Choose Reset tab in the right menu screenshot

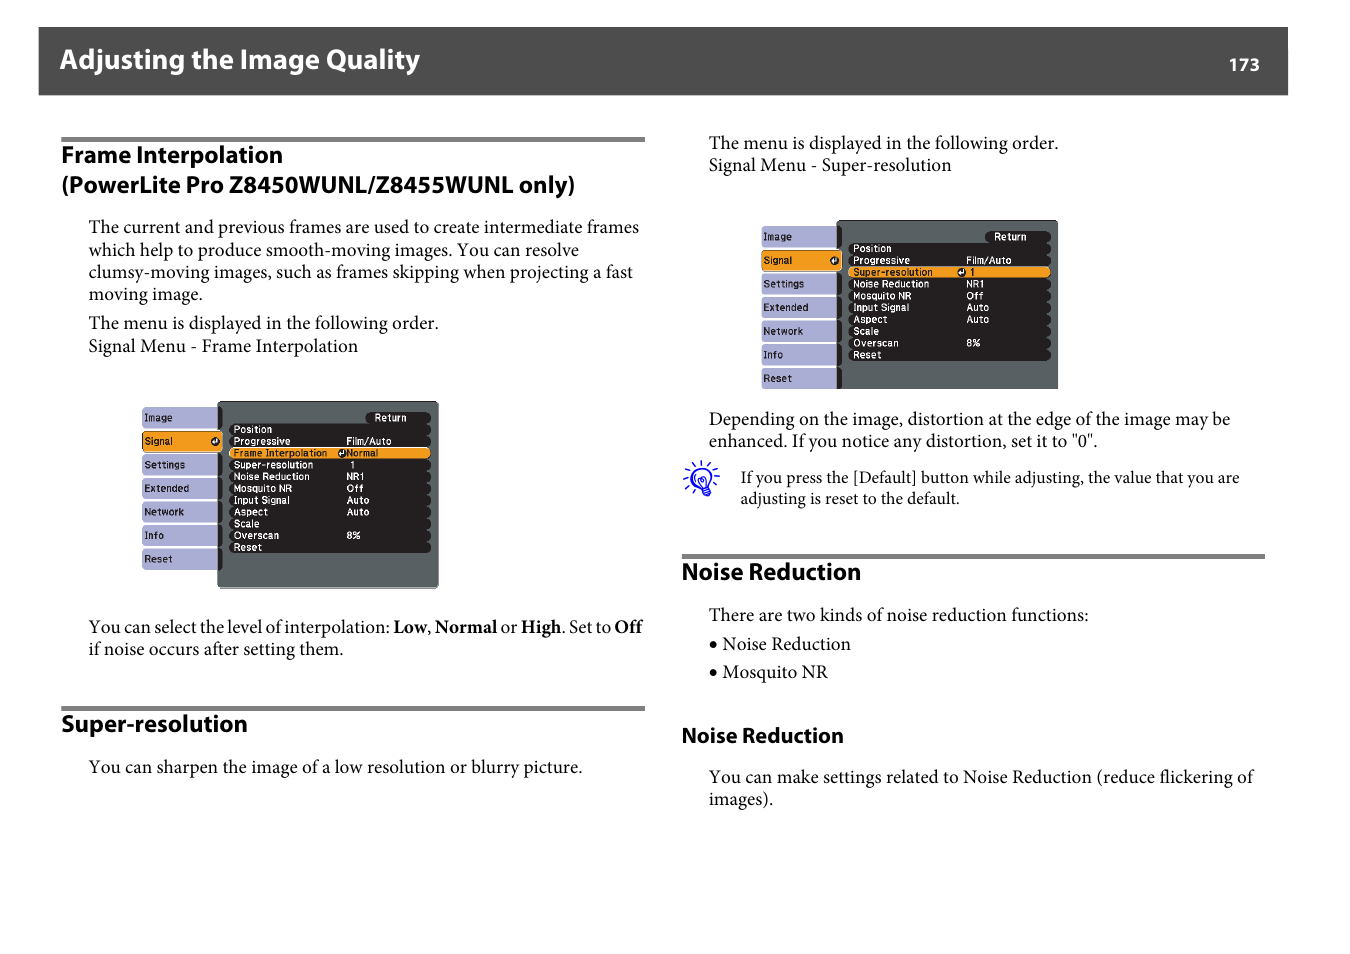point(799,379)
